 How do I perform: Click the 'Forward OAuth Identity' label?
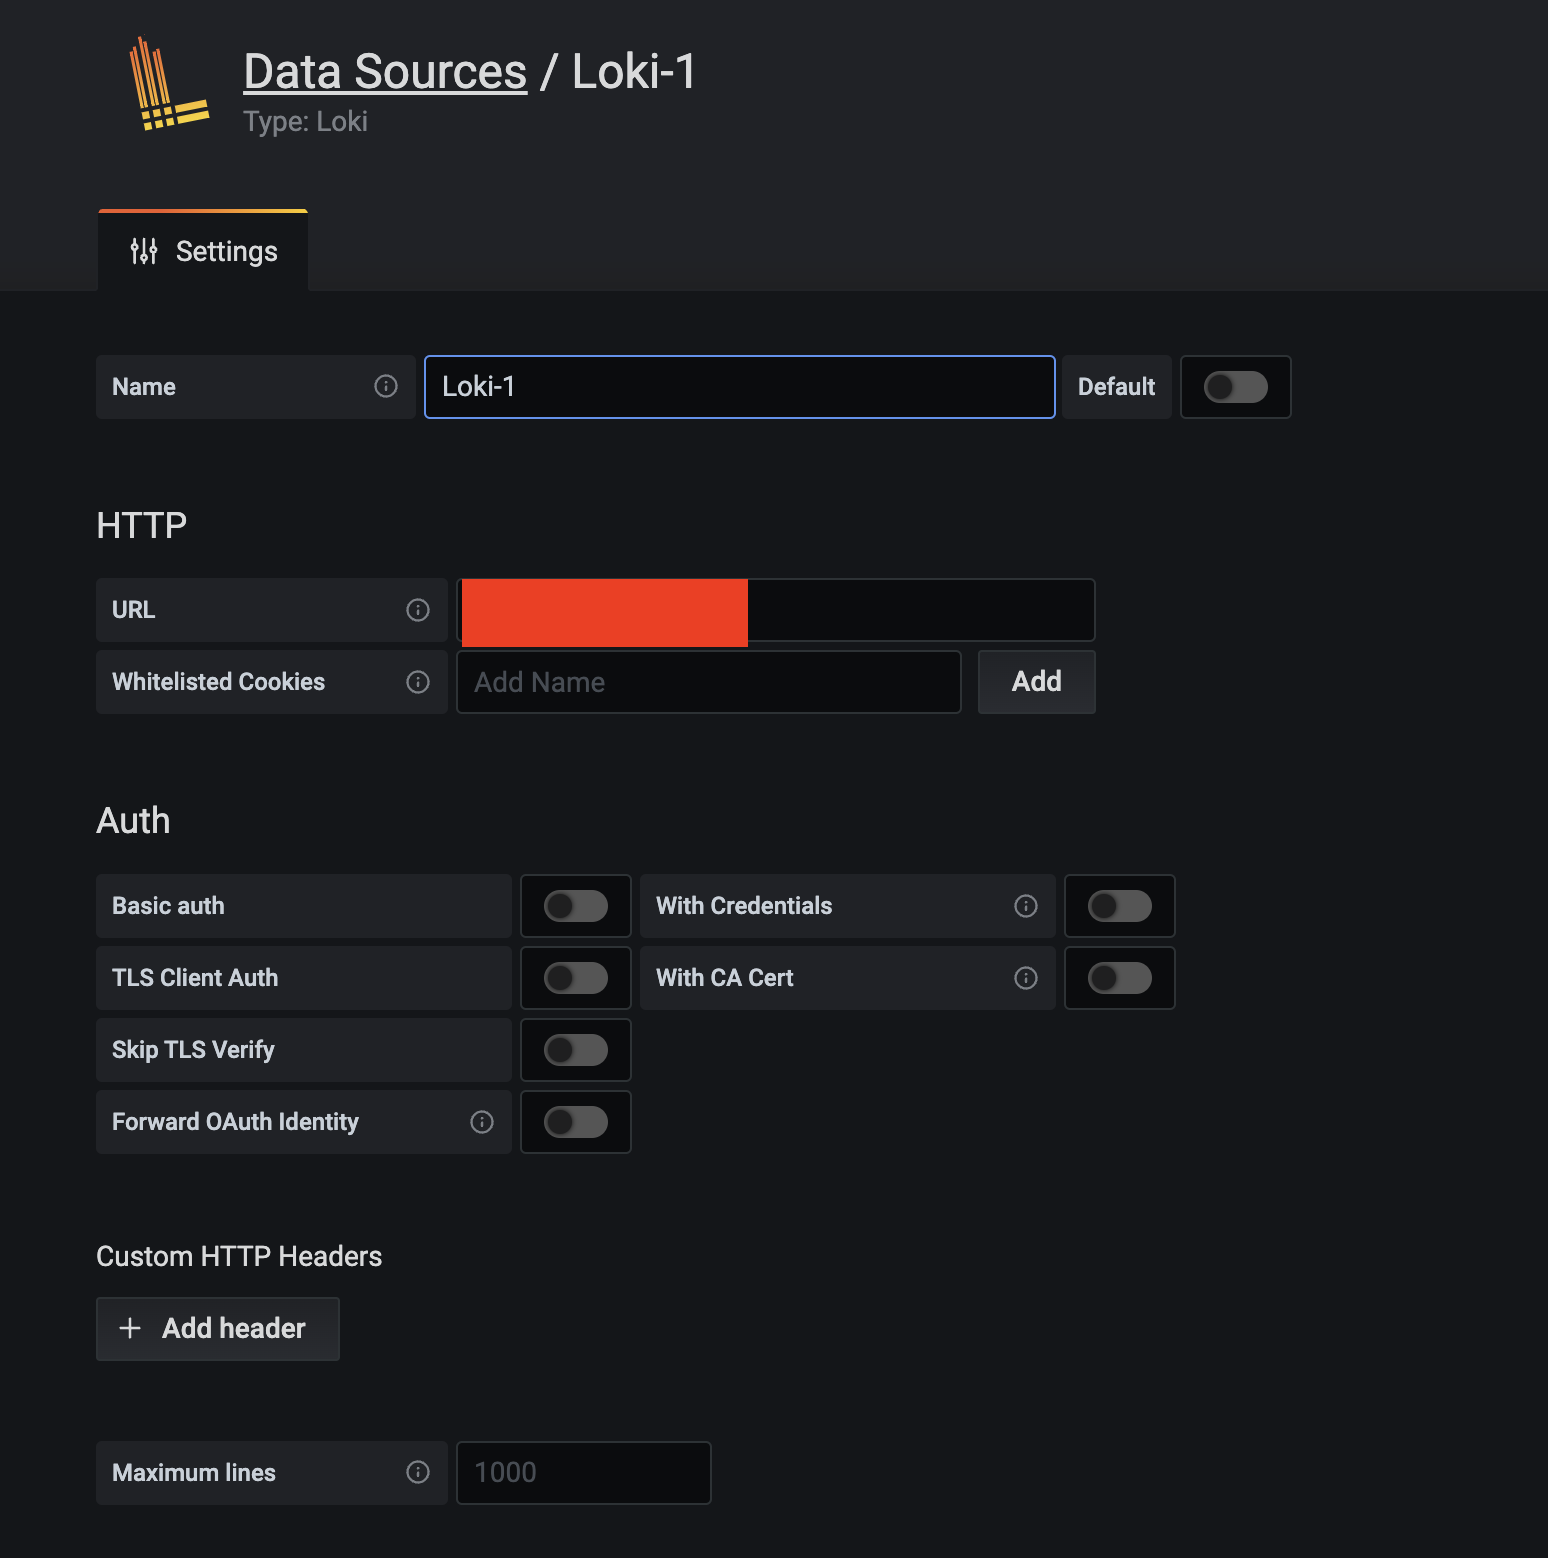point(235,1122)
